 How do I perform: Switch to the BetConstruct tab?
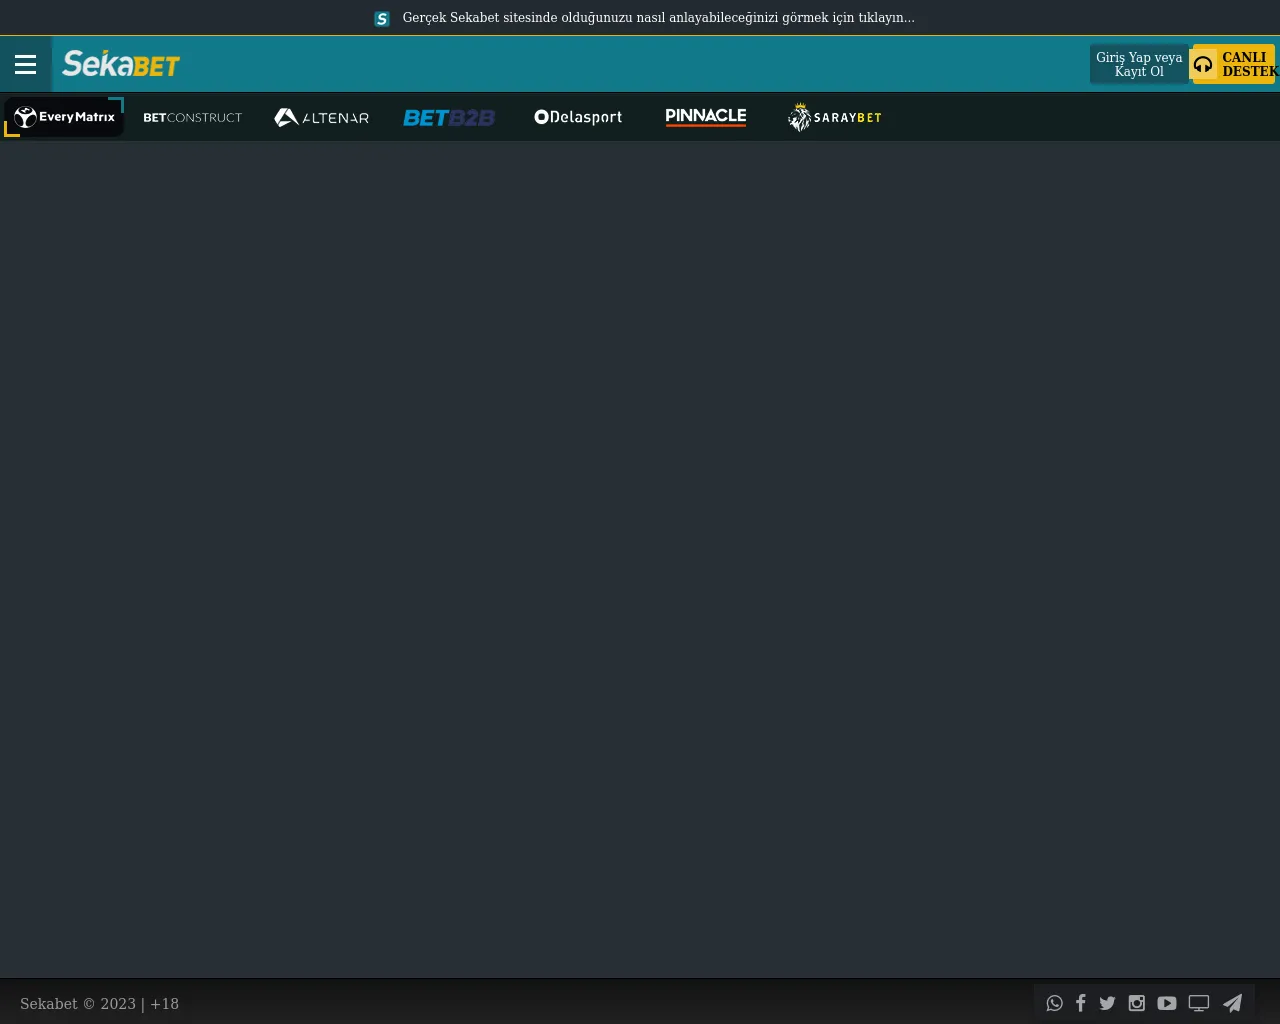[192, 117]
